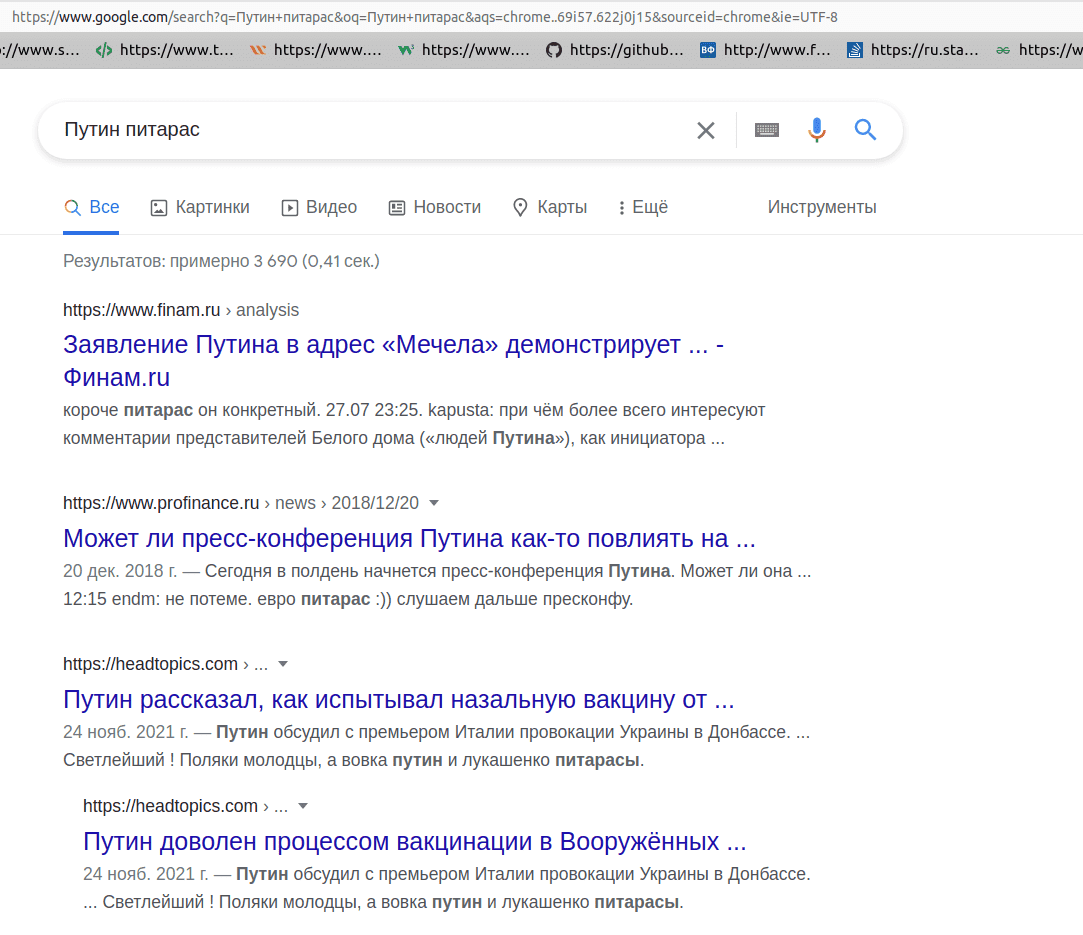Open the GitHub bookmark in the bookmarks bar
Viewport: 1083px width, 935px height.
click(615, 50)
